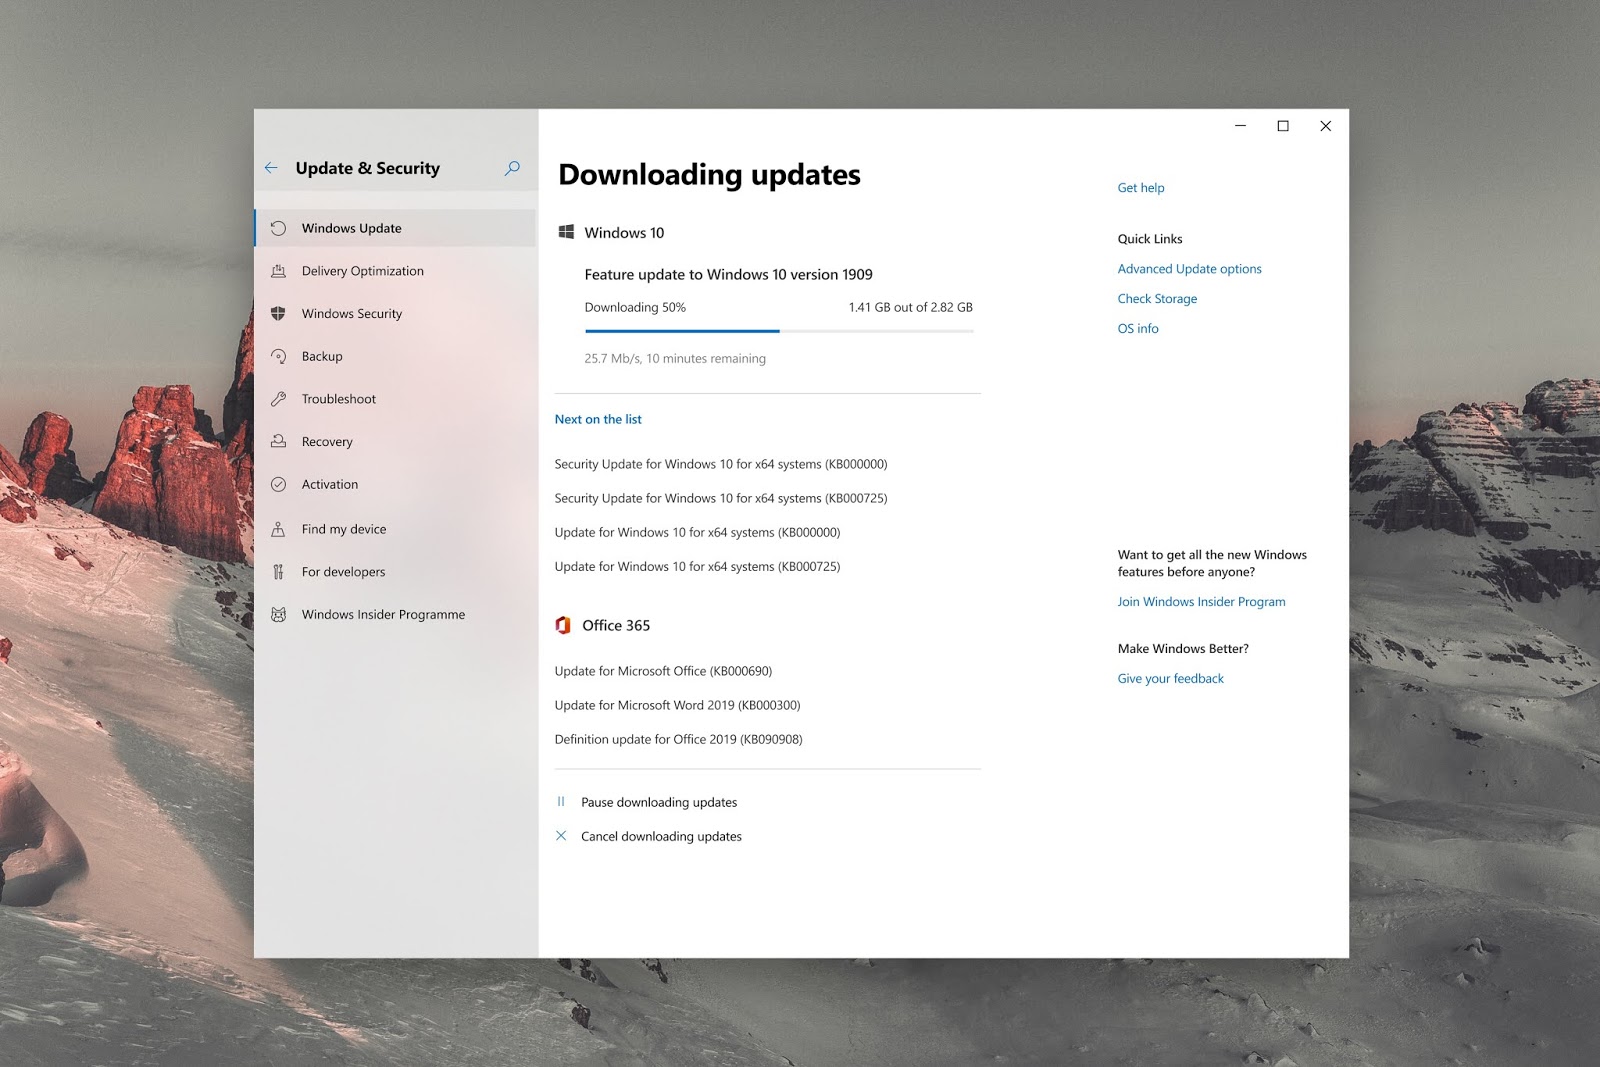Click the pause icon for downloading updates
The width and height of the screenshot is (1600, 1067).
point(561,802)
